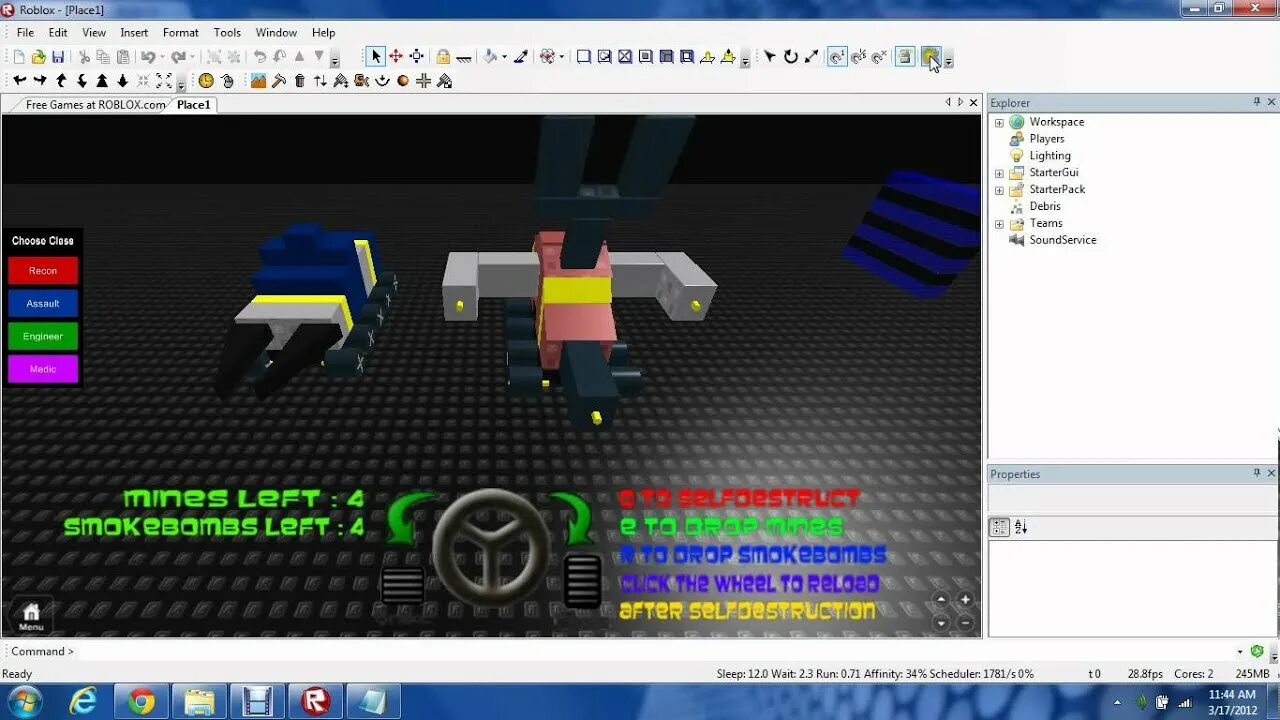Screen dimensions: 1280x720
Task: Open the Tools menu
Action: coord(227,32)
